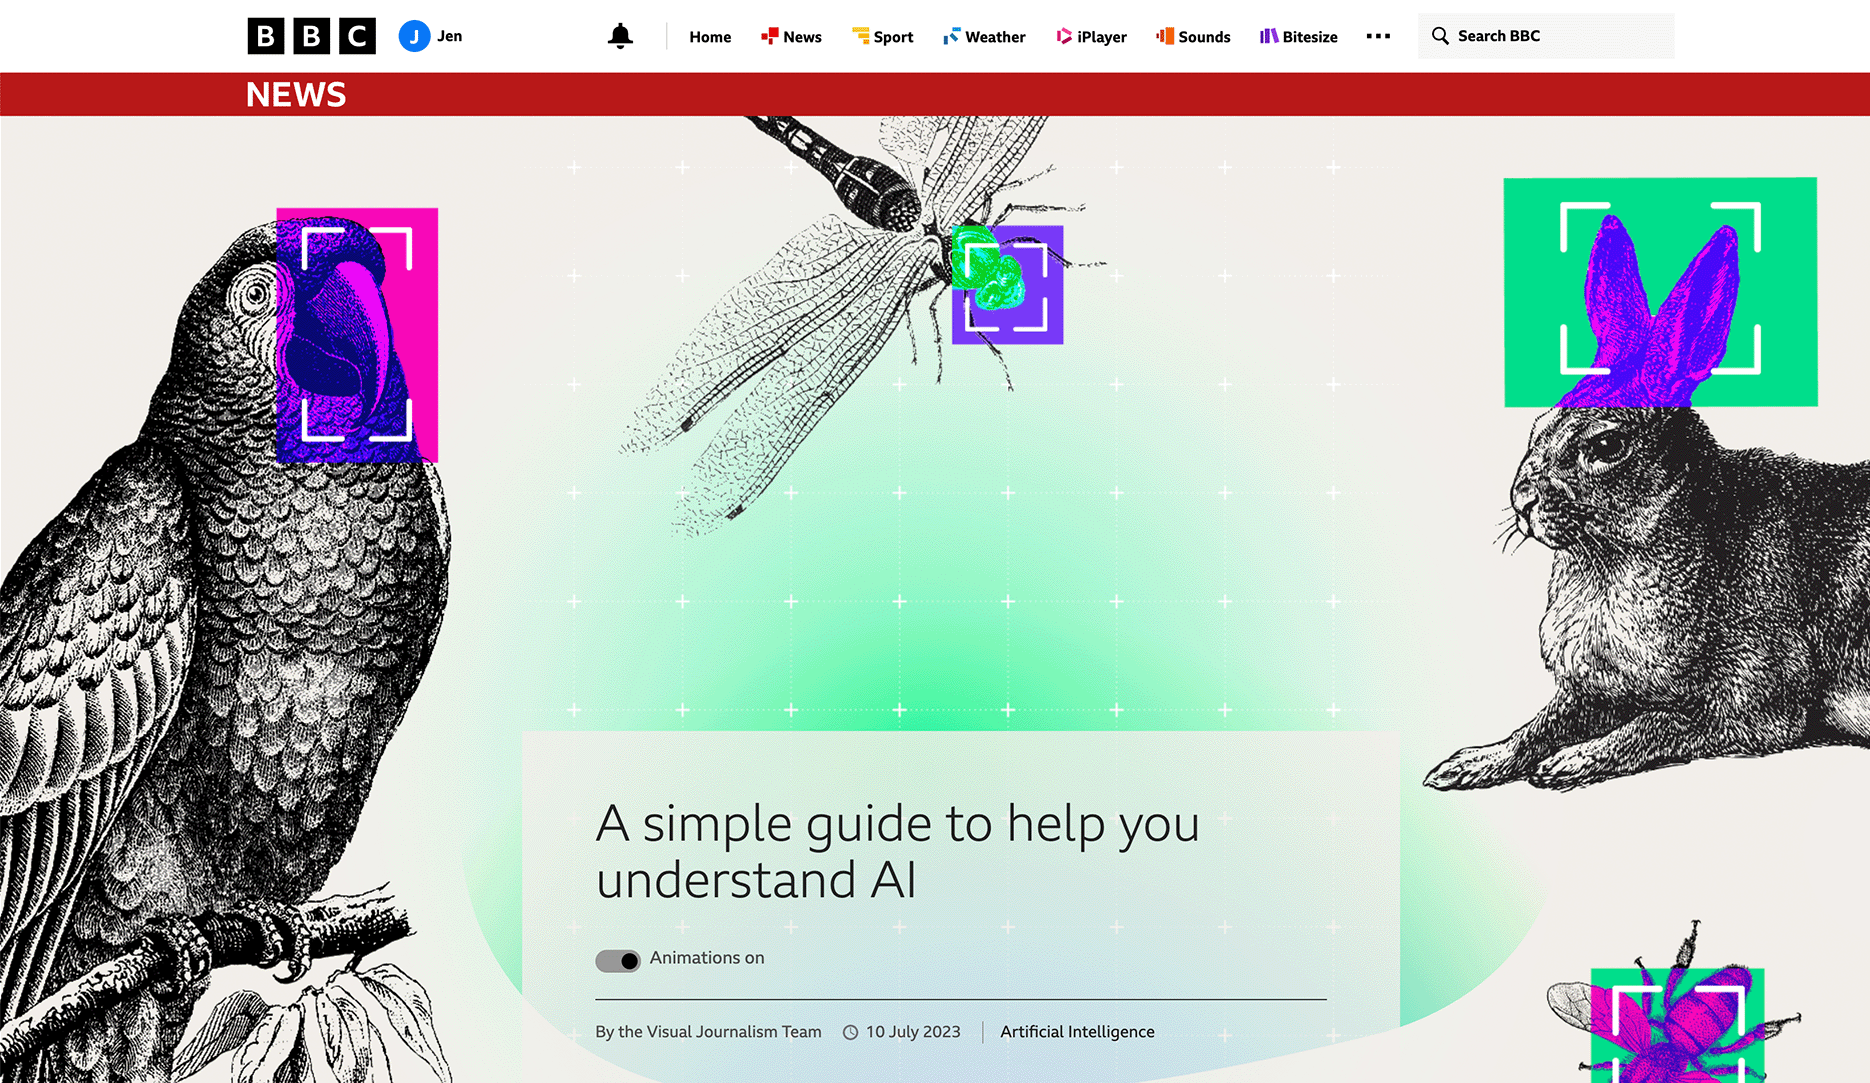The height and width of the screenshot is (1083, 1870).
Task: Click the orange Sounds icon
Action: 1165,36
